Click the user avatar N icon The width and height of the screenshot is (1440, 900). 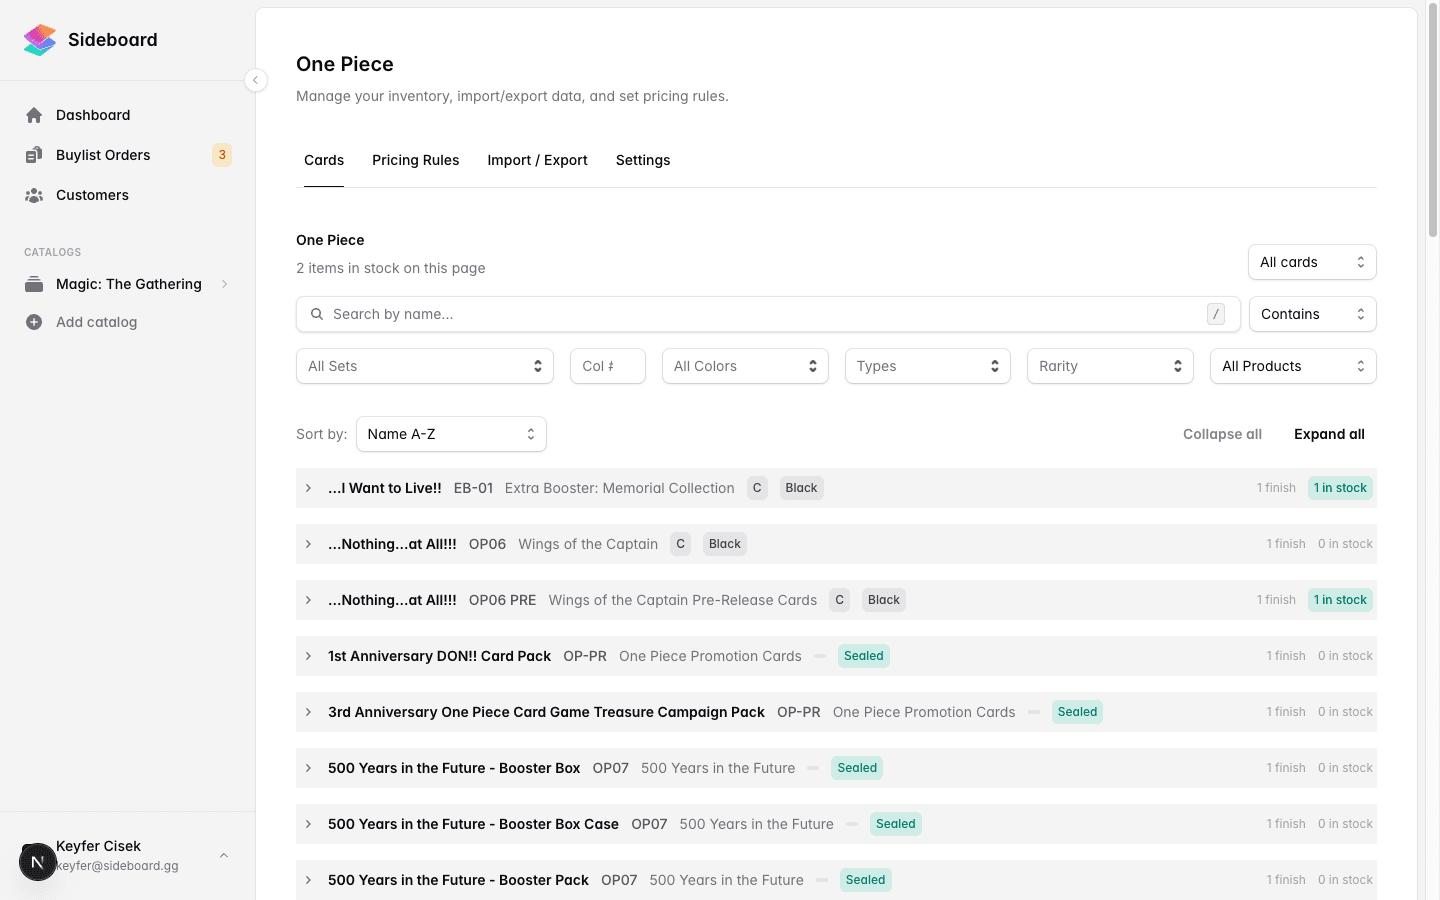click(x=38, y=862)
